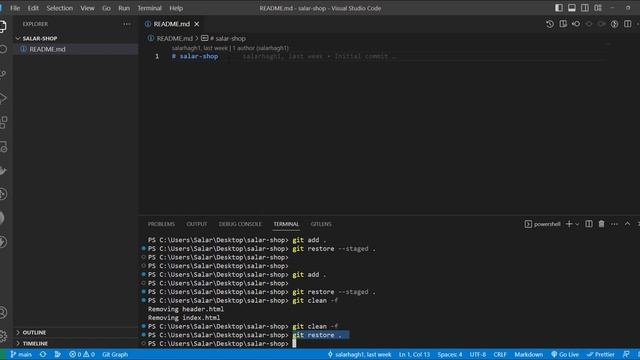This screenshot has width=640, height=360.
Task: Open the Search view in activity bar
Action: pos(3,49)
